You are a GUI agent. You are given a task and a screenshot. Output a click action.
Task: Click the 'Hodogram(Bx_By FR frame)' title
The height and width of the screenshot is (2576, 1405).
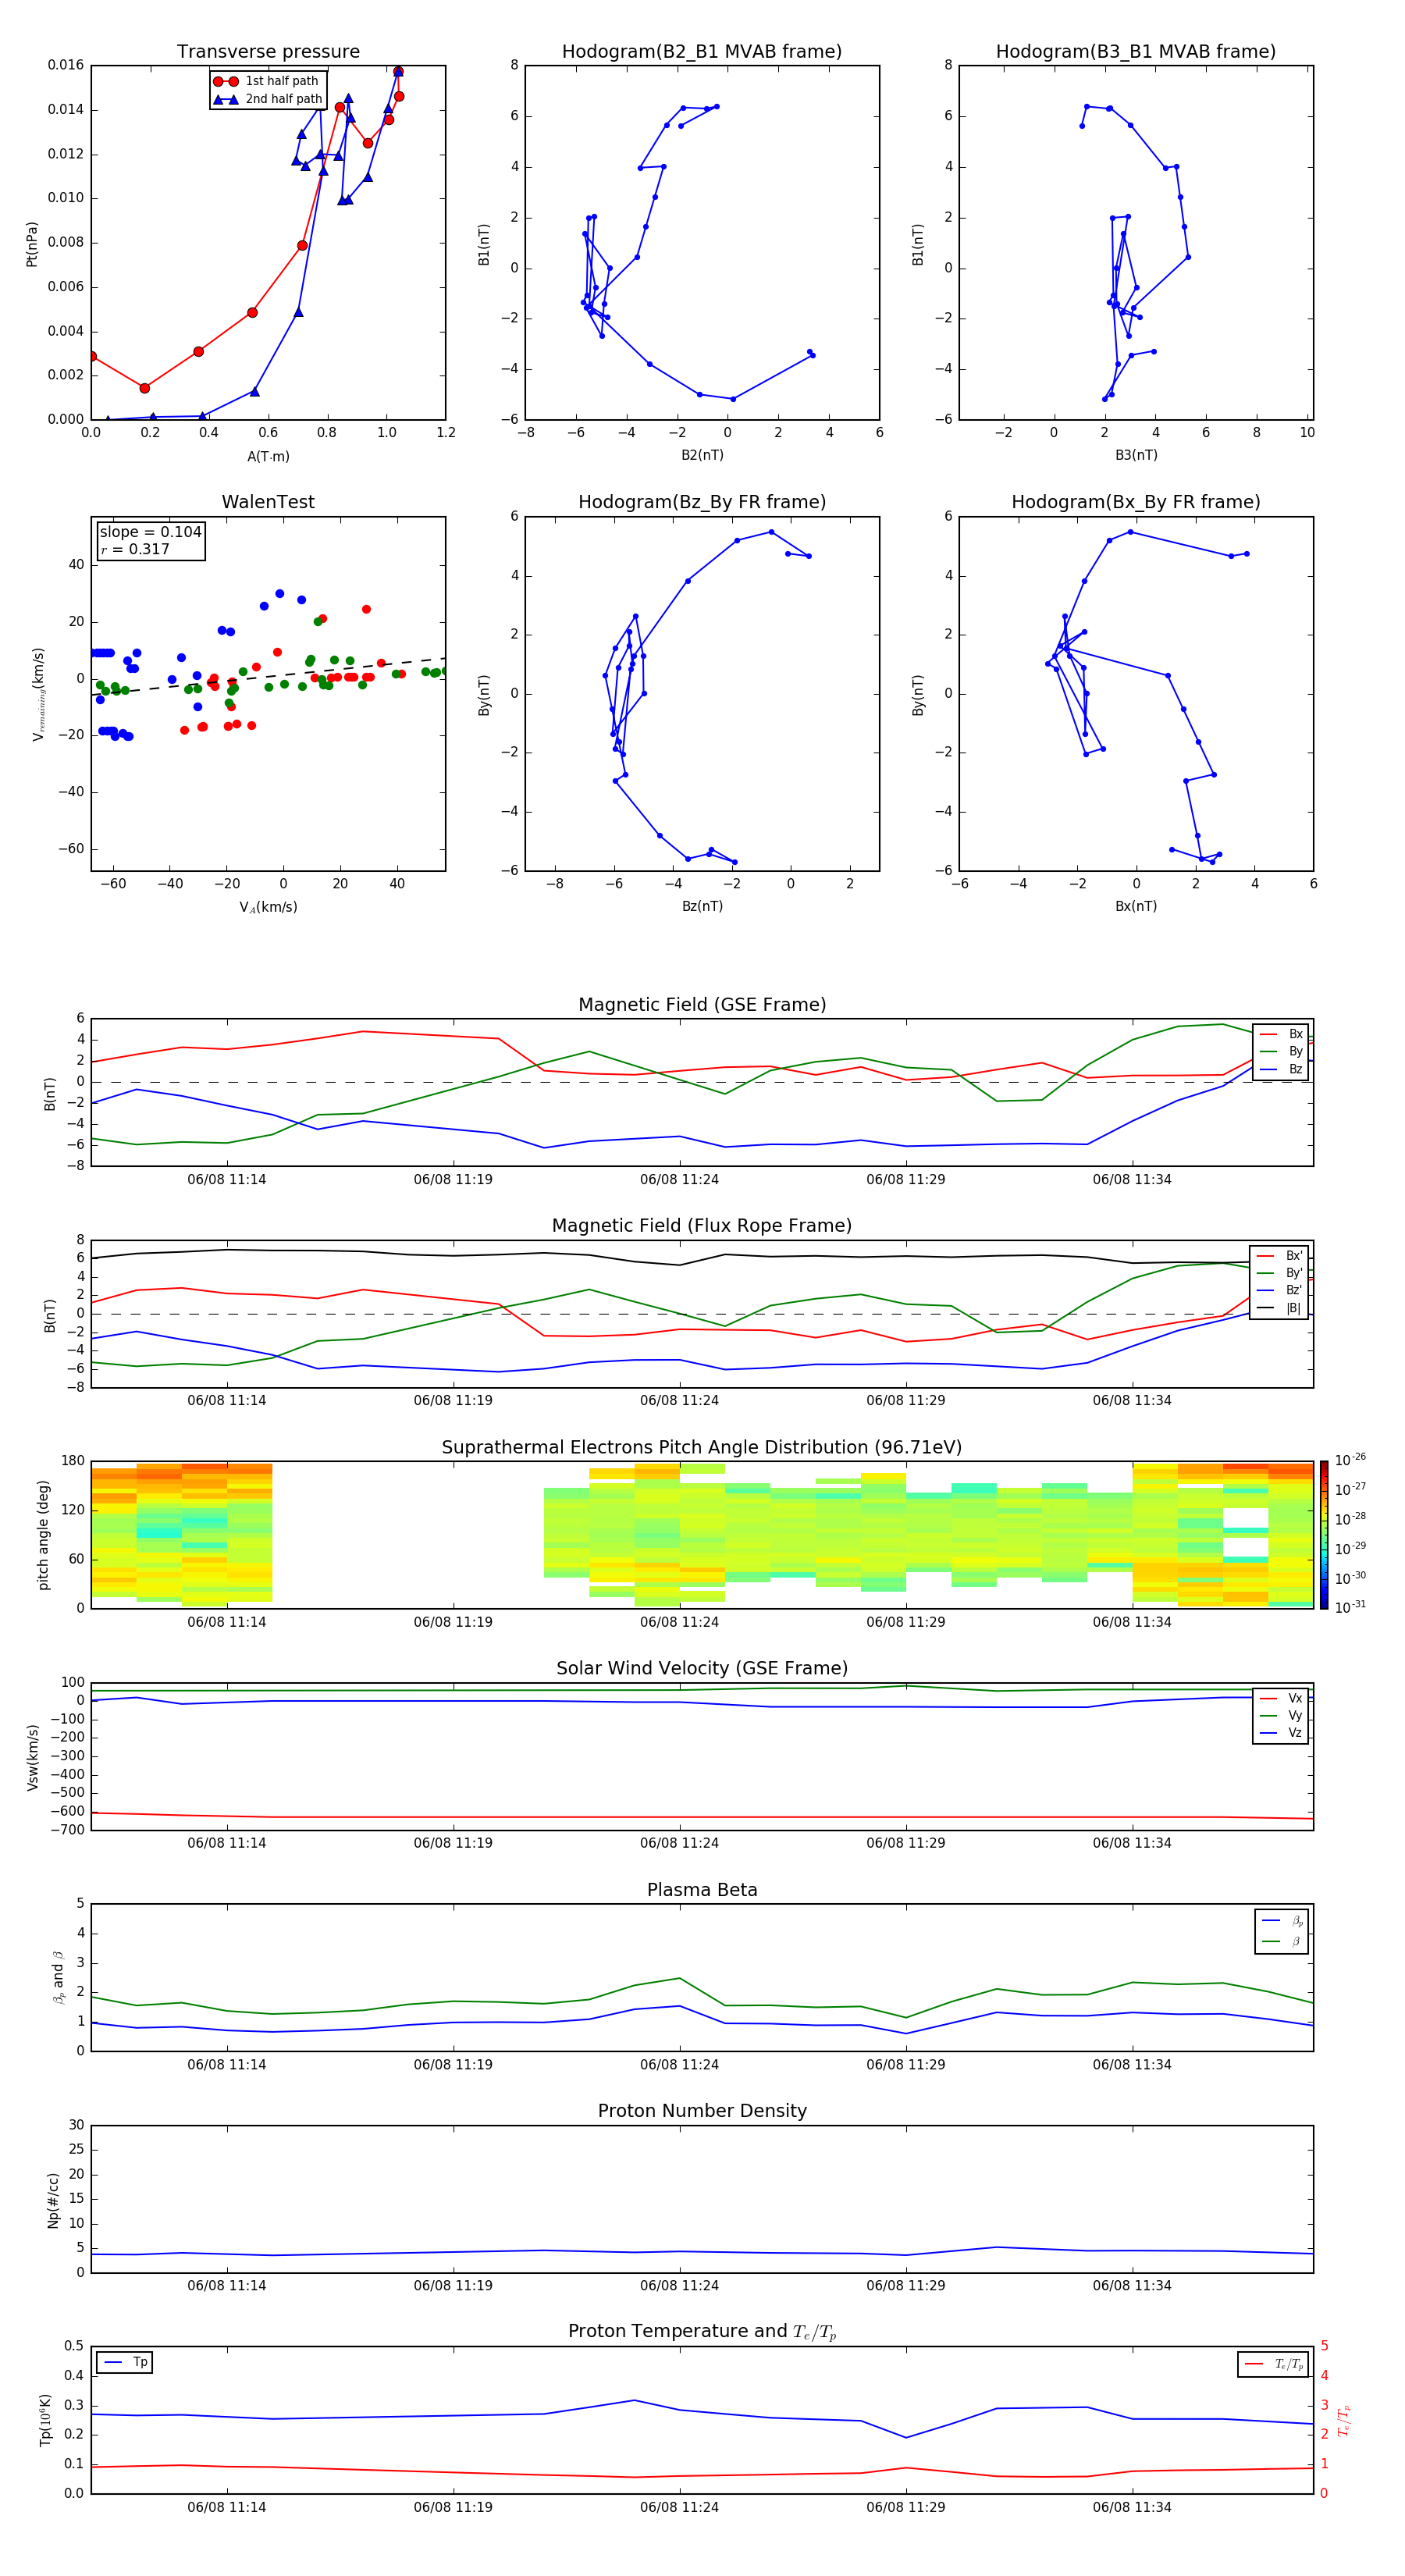1136,502
